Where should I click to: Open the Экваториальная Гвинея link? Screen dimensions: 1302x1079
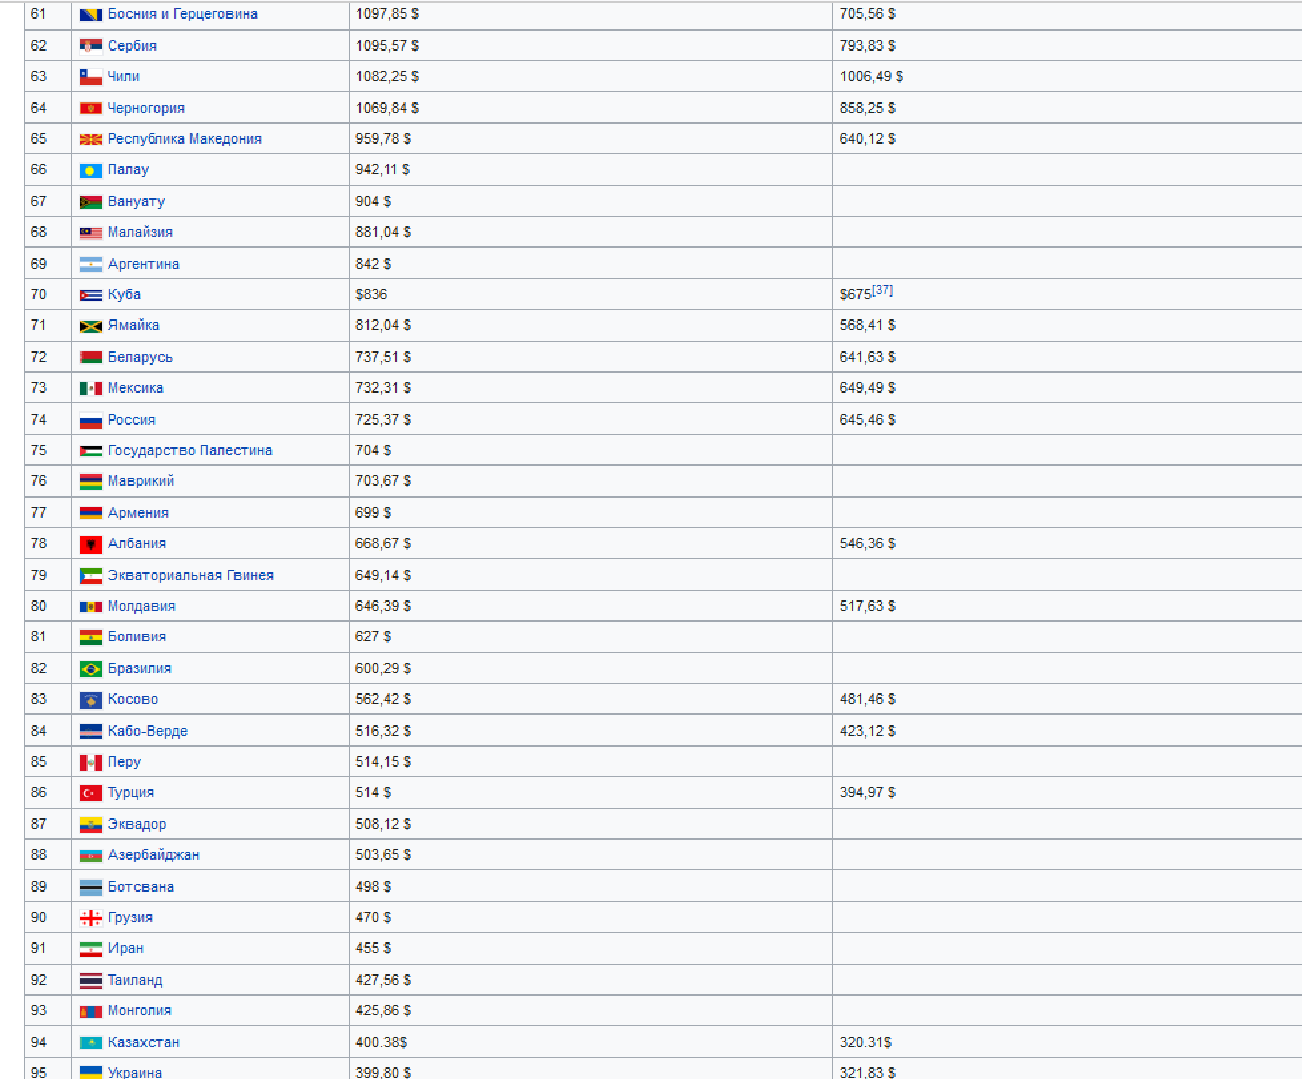point(190,575)
